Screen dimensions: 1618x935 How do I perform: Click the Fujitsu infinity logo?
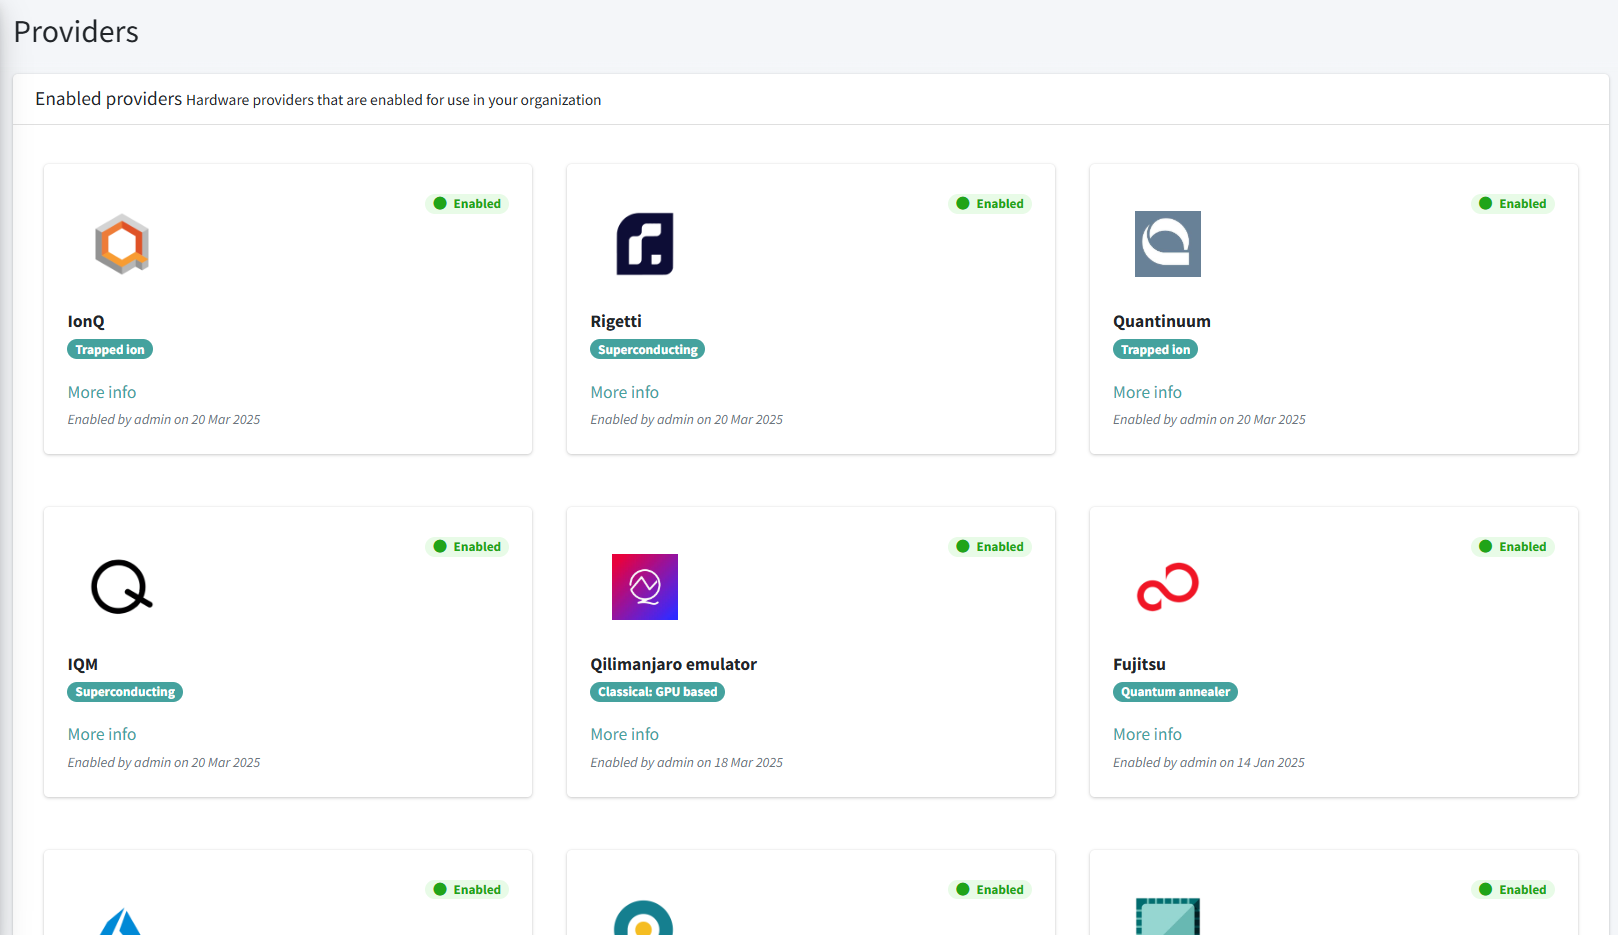tap(1167, 587)
